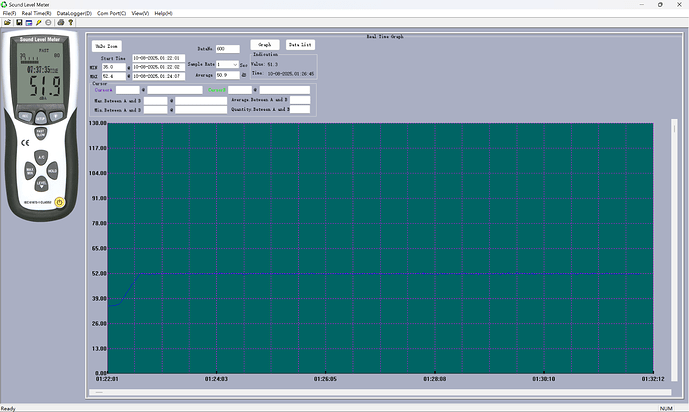Click the Graph button
This screenshot has height=412, width=689.
(x=265, y=45)
